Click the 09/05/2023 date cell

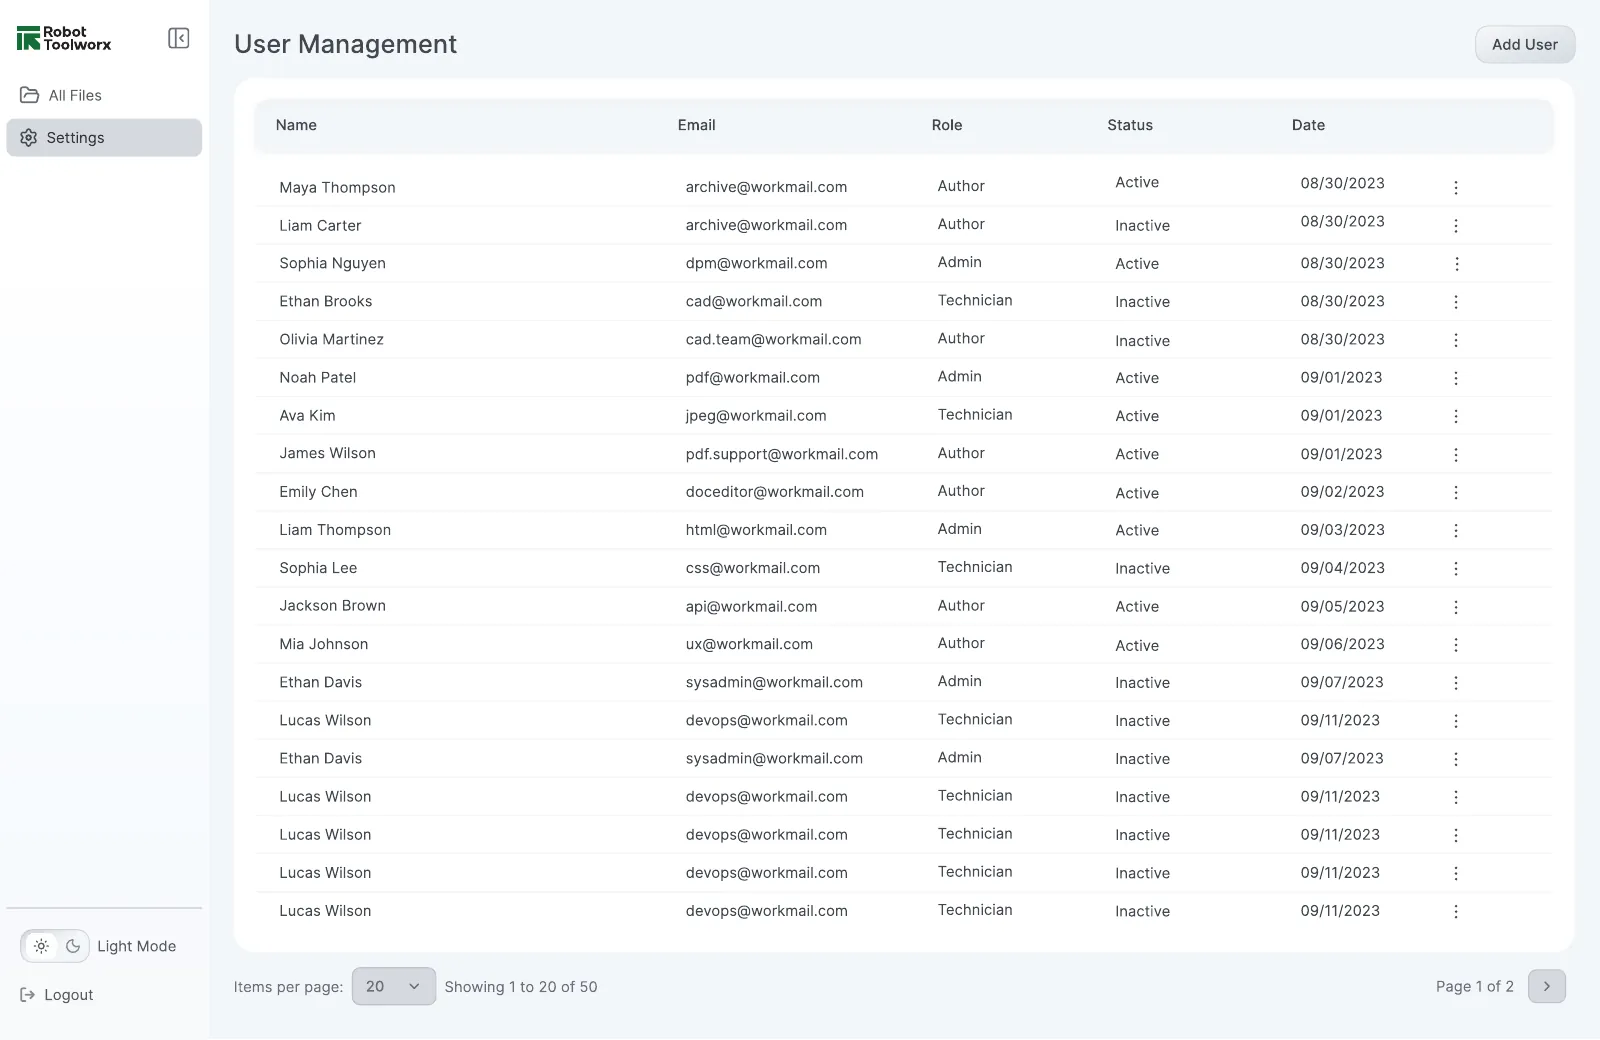pos(1342,606)
